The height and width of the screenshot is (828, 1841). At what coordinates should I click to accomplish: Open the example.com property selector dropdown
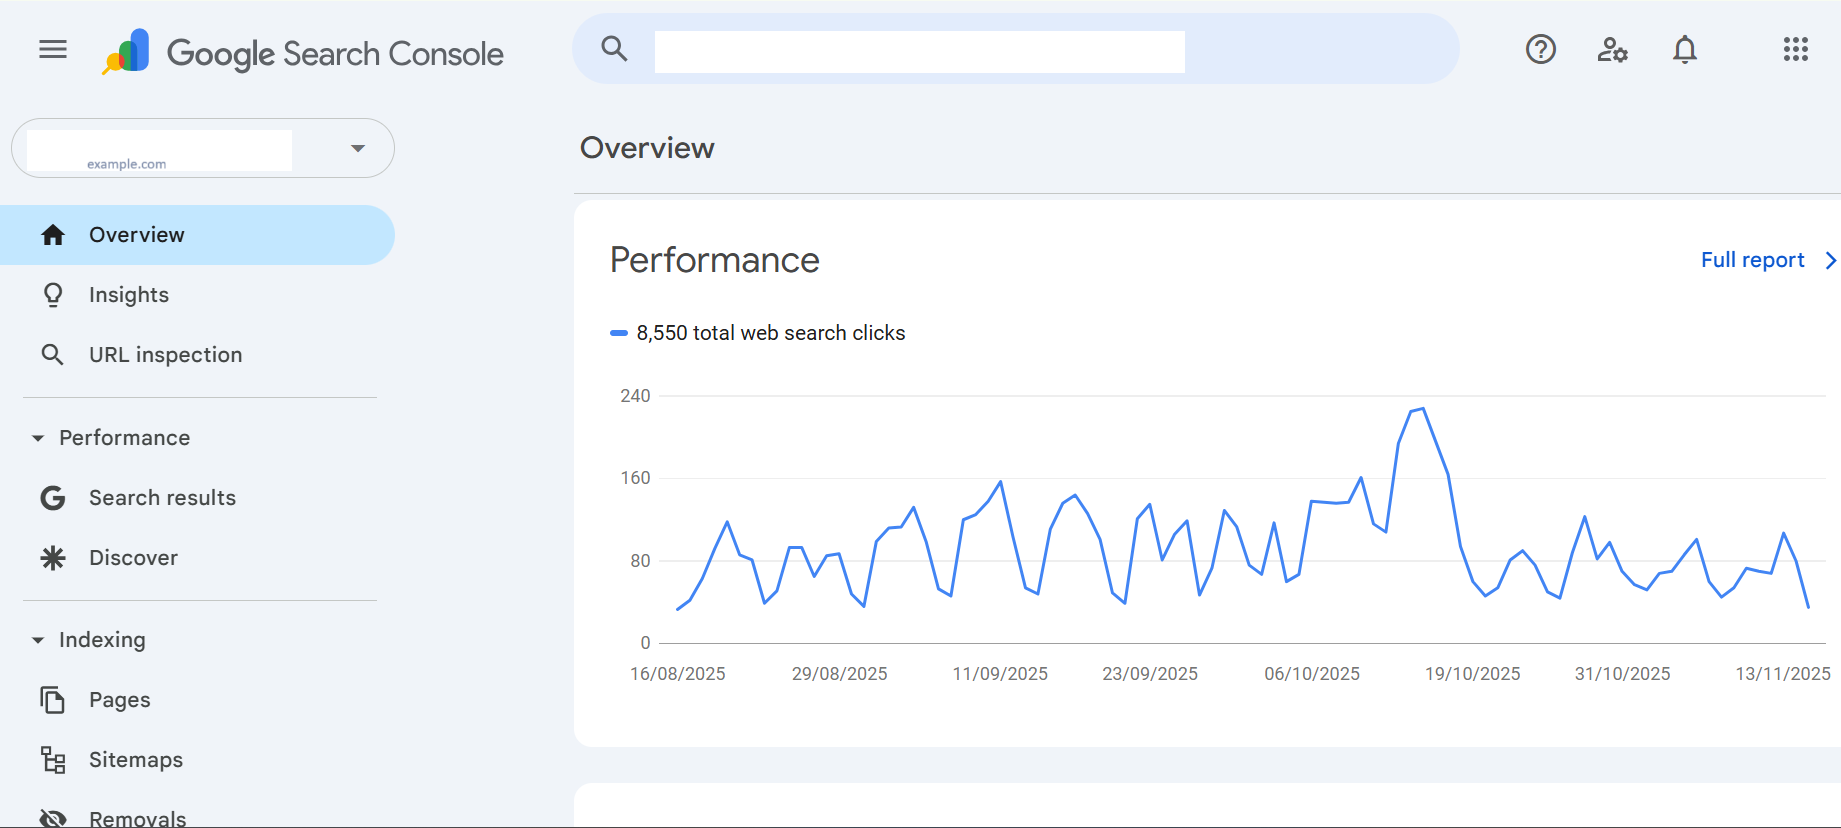tap(203, 148)
